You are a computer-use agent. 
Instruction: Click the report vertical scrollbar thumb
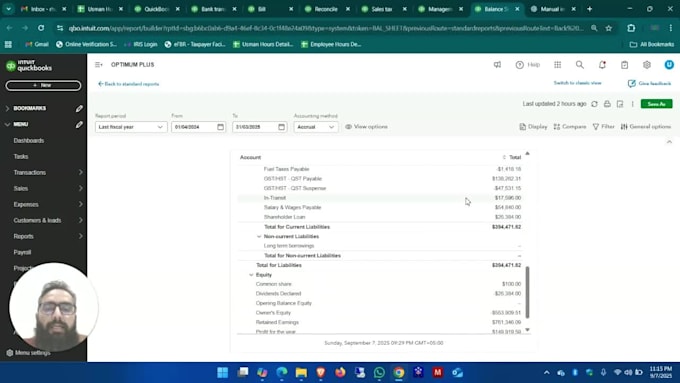527,292
